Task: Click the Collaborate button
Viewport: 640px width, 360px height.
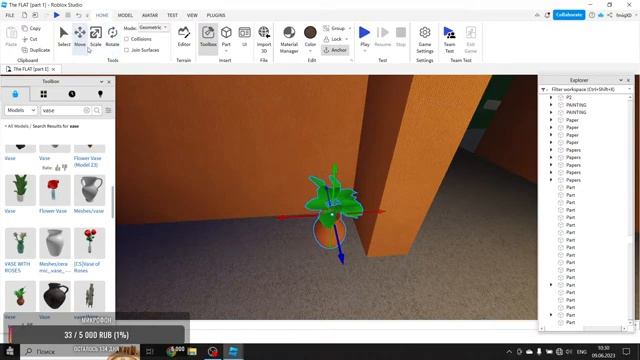Action: click(569, 15)
